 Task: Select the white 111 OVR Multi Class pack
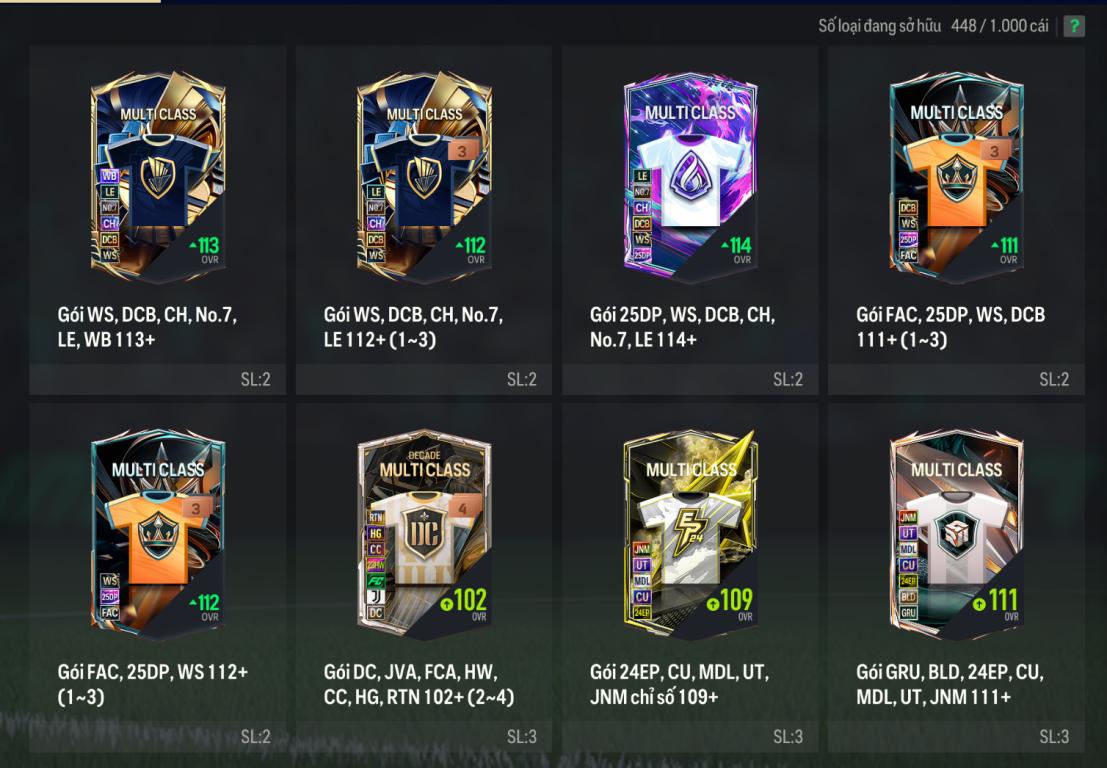tap(957, 534)
